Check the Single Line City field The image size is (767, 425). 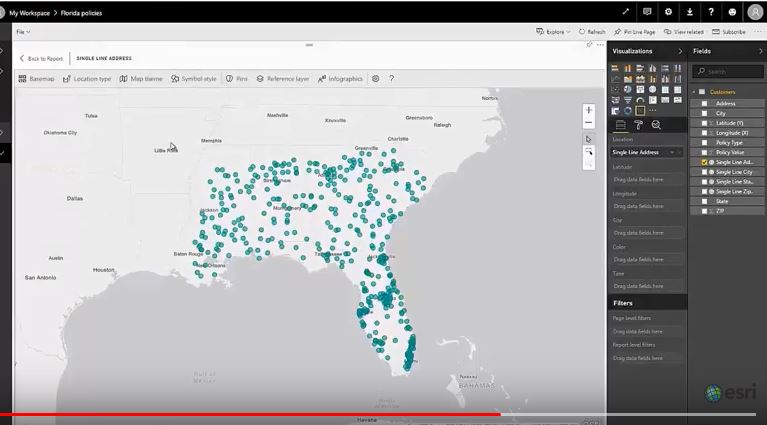704,172
